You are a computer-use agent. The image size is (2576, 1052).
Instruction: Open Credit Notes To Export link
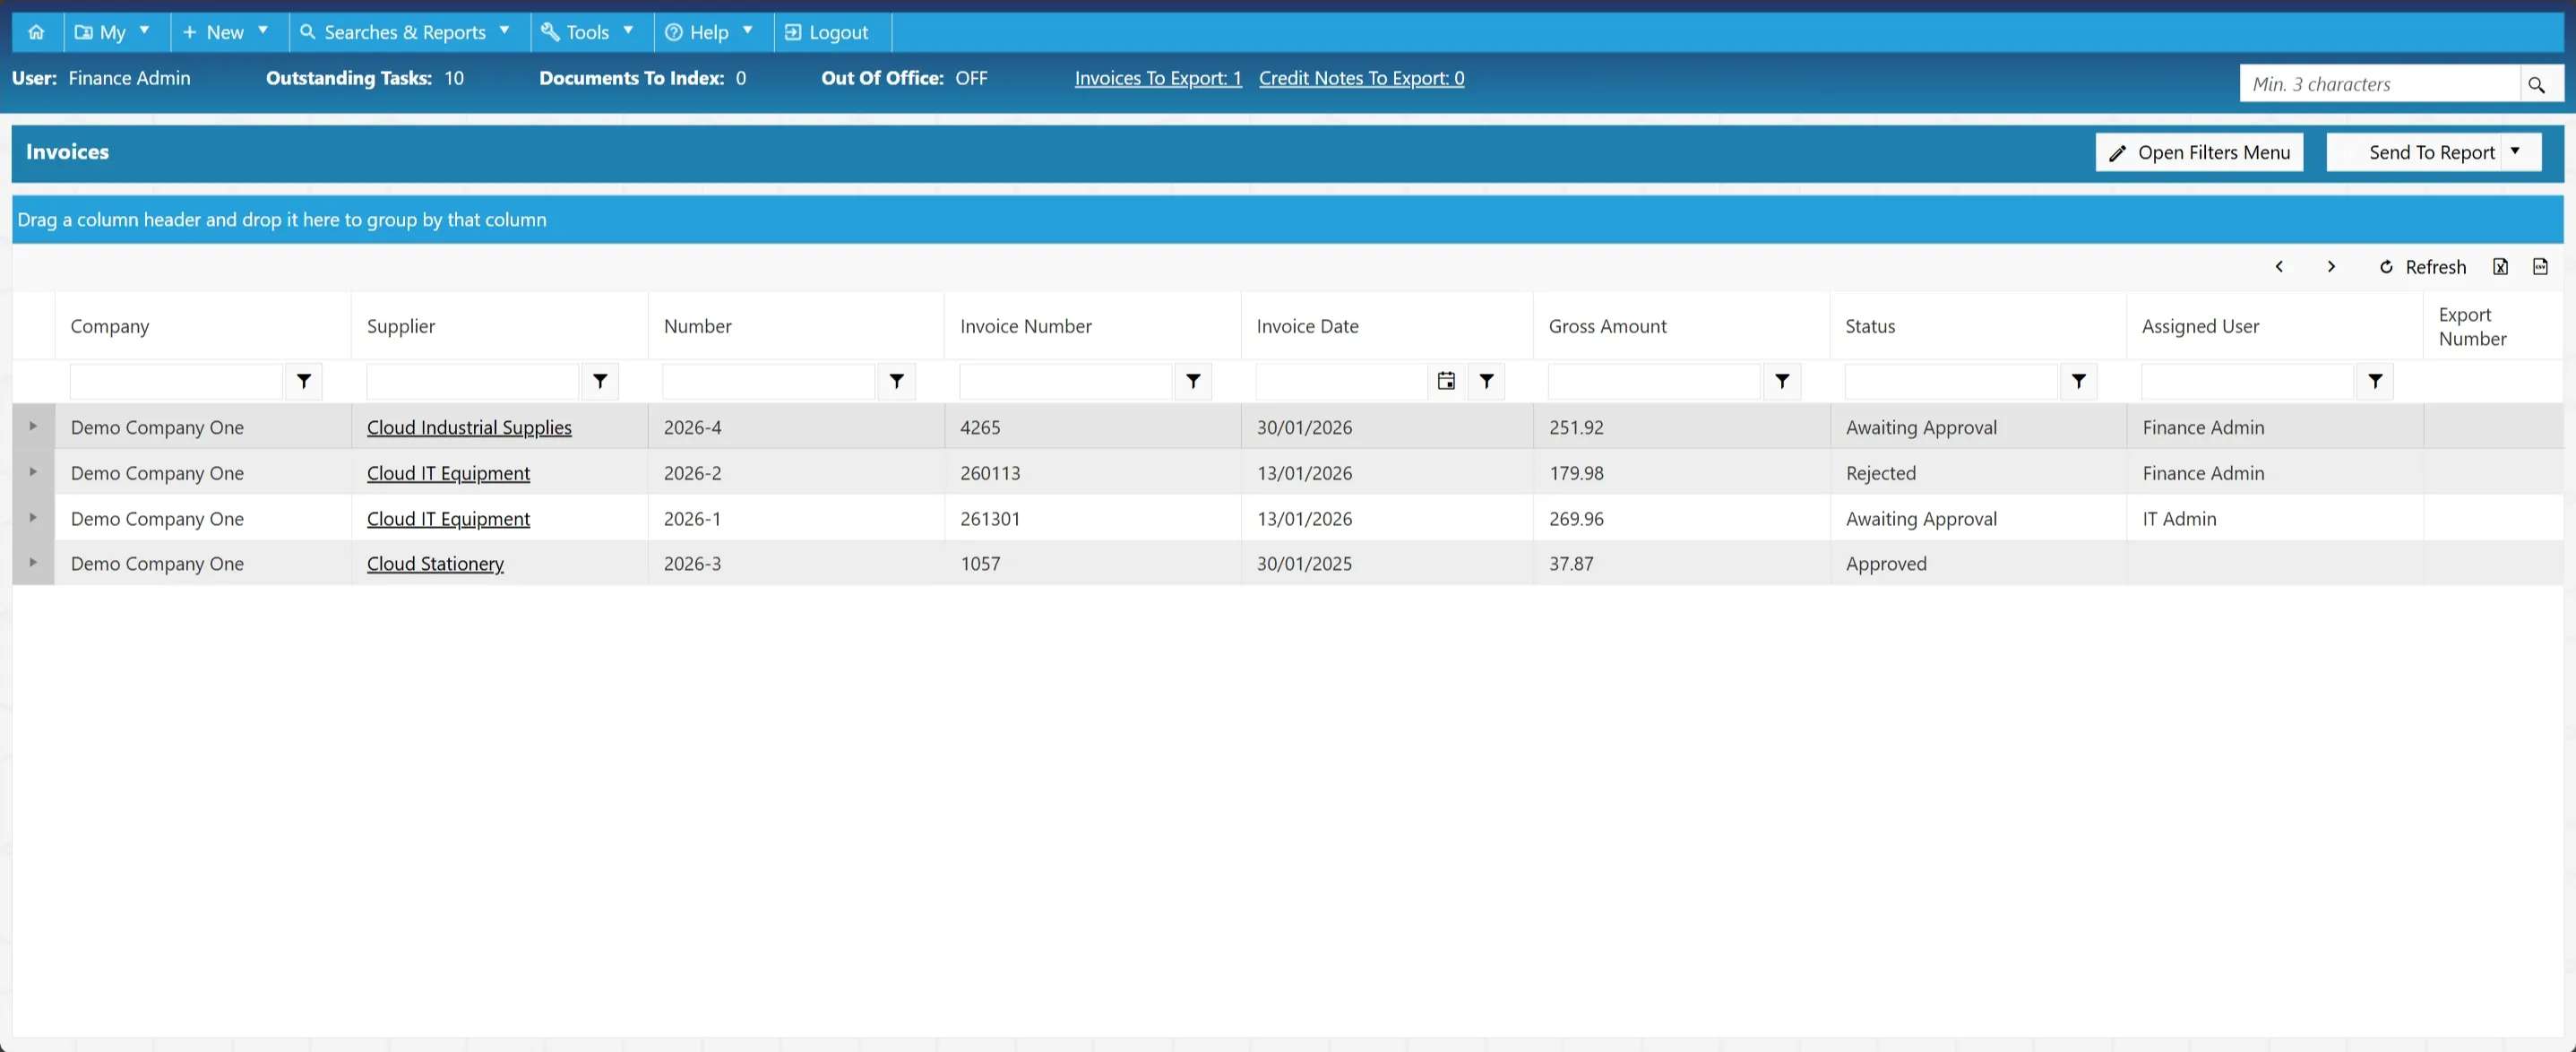1361,78
